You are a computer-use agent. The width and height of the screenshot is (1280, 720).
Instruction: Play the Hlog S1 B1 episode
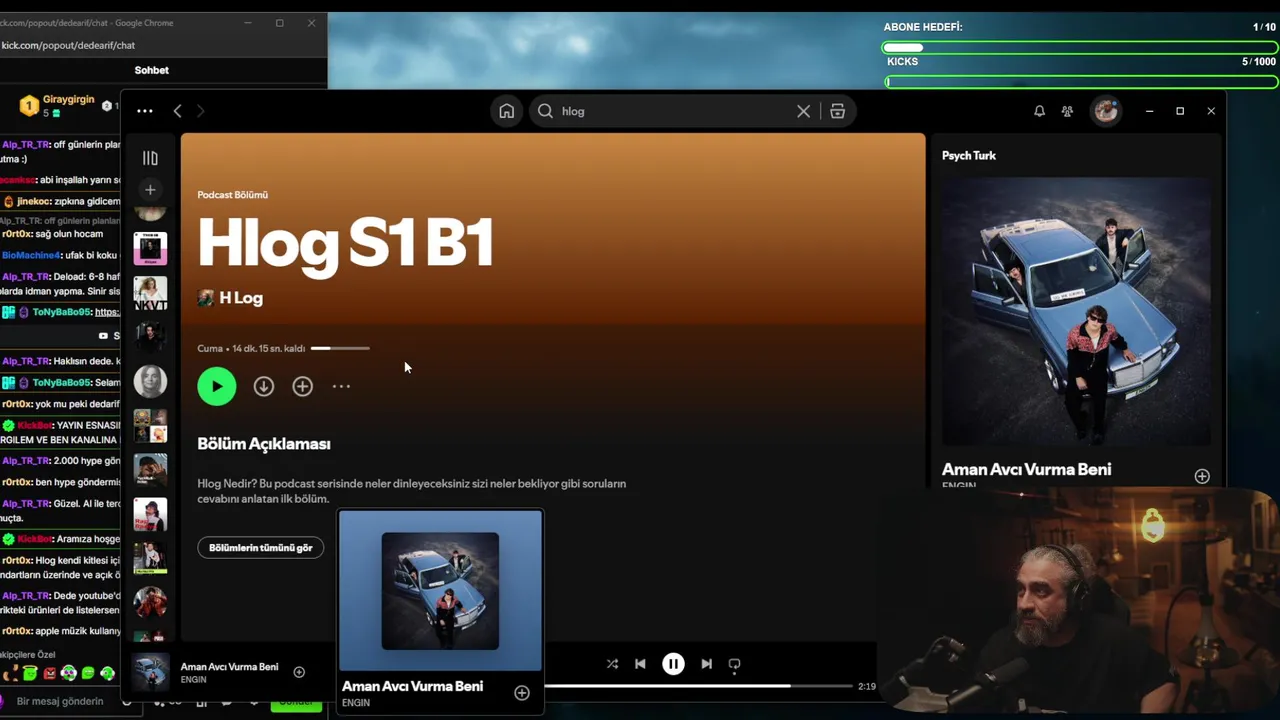(x=217, y=386)
